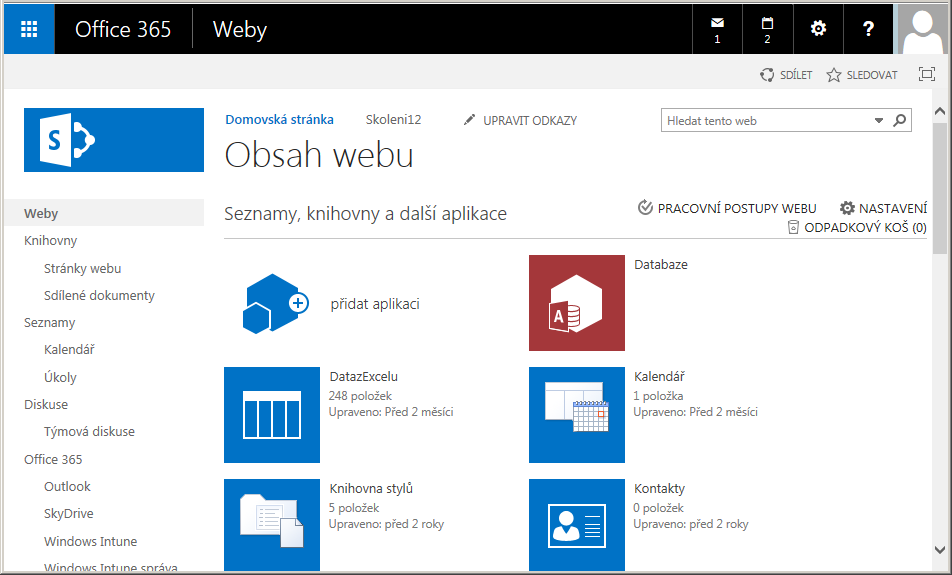The height and width of the screenshot is (575, 952).
Task: Open Stránky webu in the sidebar
Action: [x=83, y=268]
